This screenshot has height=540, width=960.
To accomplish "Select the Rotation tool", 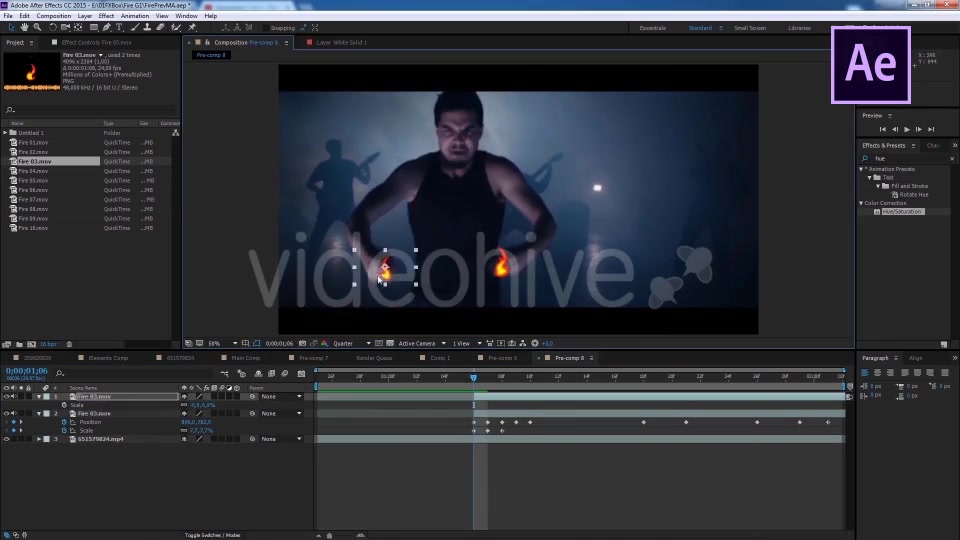I will pos(53,28).
